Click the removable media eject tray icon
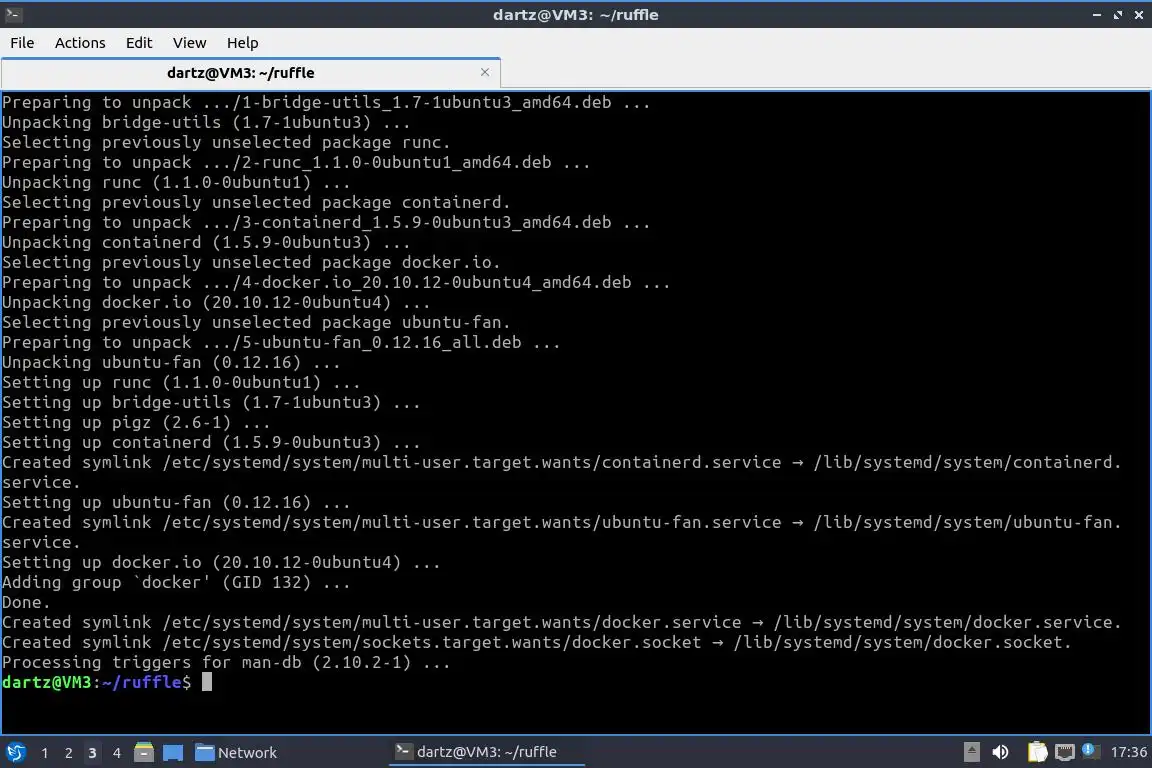This screenshot has height=768, width=1152. click(971, 752)
